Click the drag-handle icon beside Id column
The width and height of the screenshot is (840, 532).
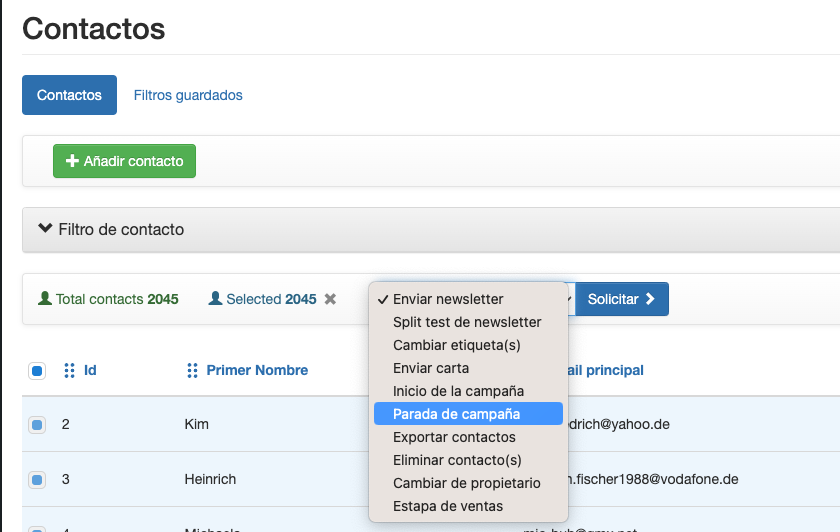pos(69,370)
